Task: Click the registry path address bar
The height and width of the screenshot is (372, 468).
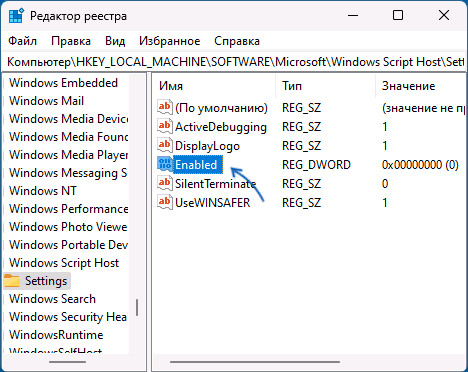Action: coord(234,62)
